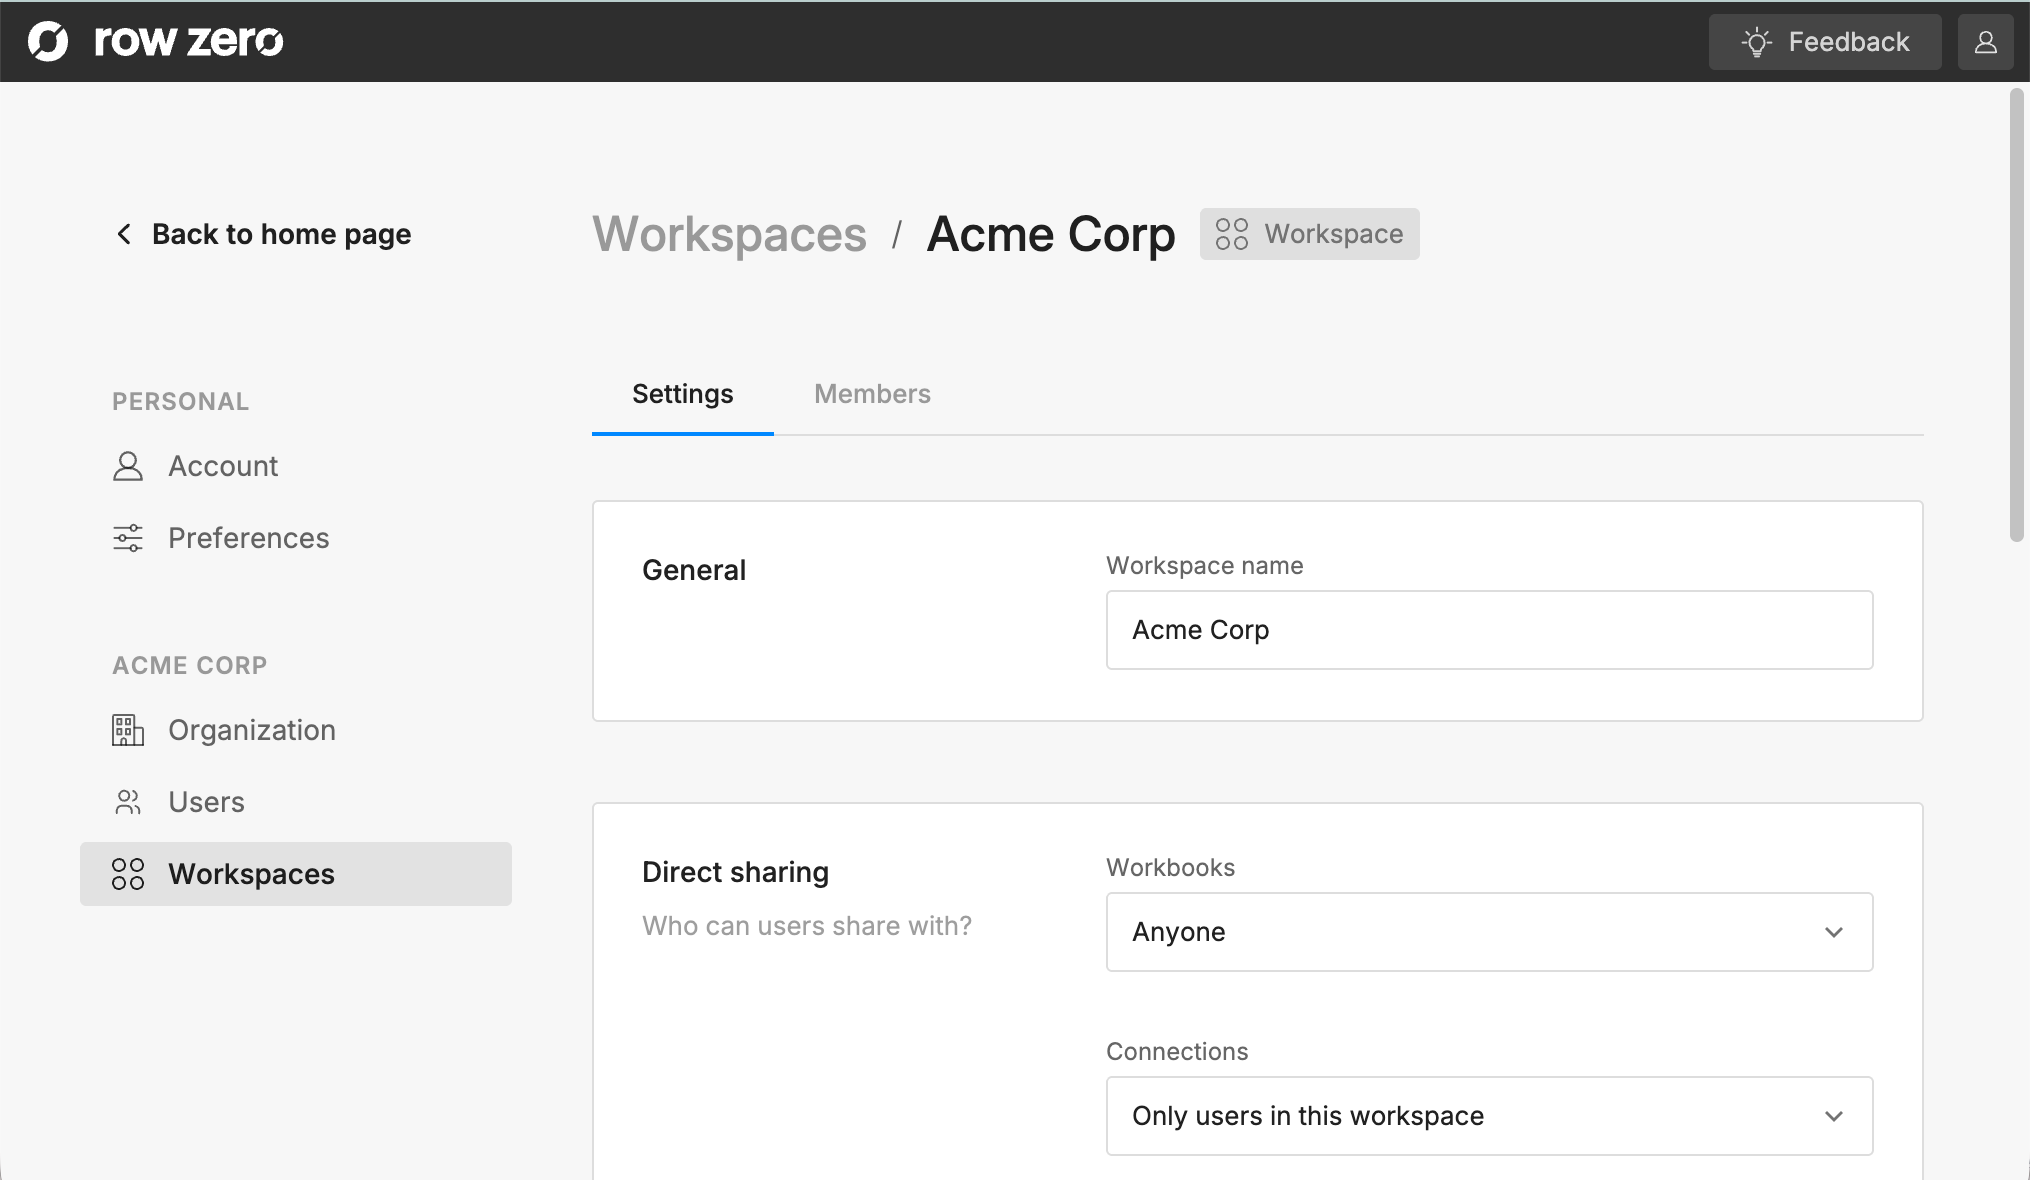Click the row zero wordmark text
The width and height of the screenshot is (2030, 1180).
[189, 41]
